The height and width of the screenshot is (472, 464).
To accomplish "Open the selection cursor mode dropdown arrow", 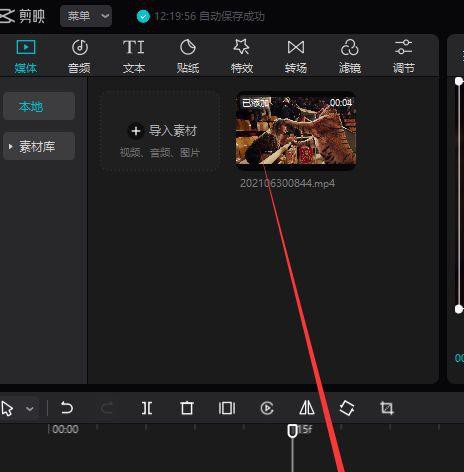I will tap(30, 408).
